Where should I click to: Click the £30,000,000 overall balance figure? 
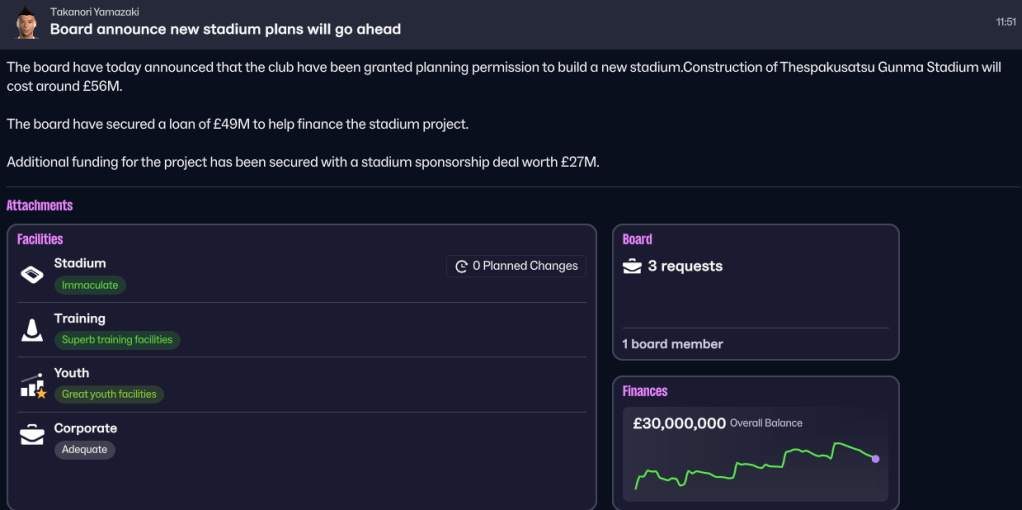tap(679, 423)
